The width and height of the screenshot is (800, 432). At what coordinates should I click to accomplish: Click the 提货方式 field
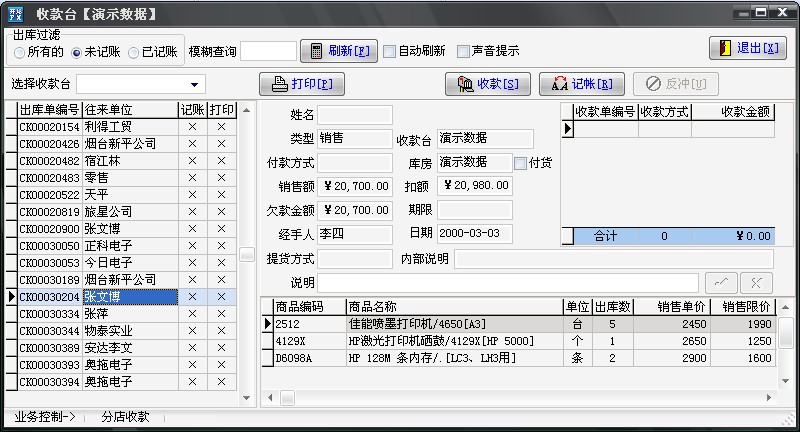[355, 259]
